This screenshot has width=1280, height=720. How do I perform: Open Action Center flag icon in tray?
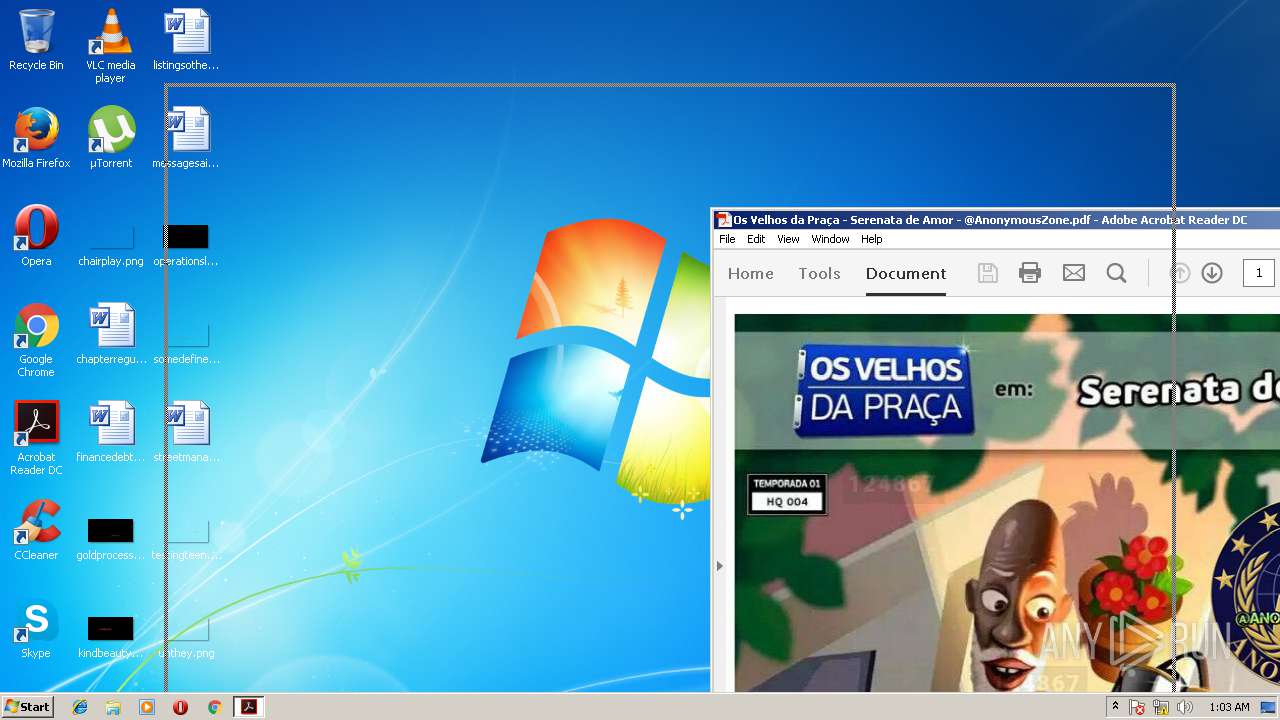[x=1137, y=707]
